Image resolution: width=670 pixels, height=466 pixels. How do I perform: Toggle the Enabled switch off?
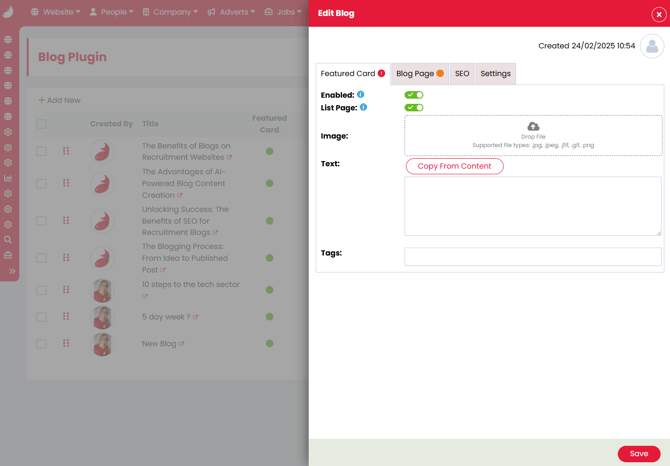tap(413, 95)
